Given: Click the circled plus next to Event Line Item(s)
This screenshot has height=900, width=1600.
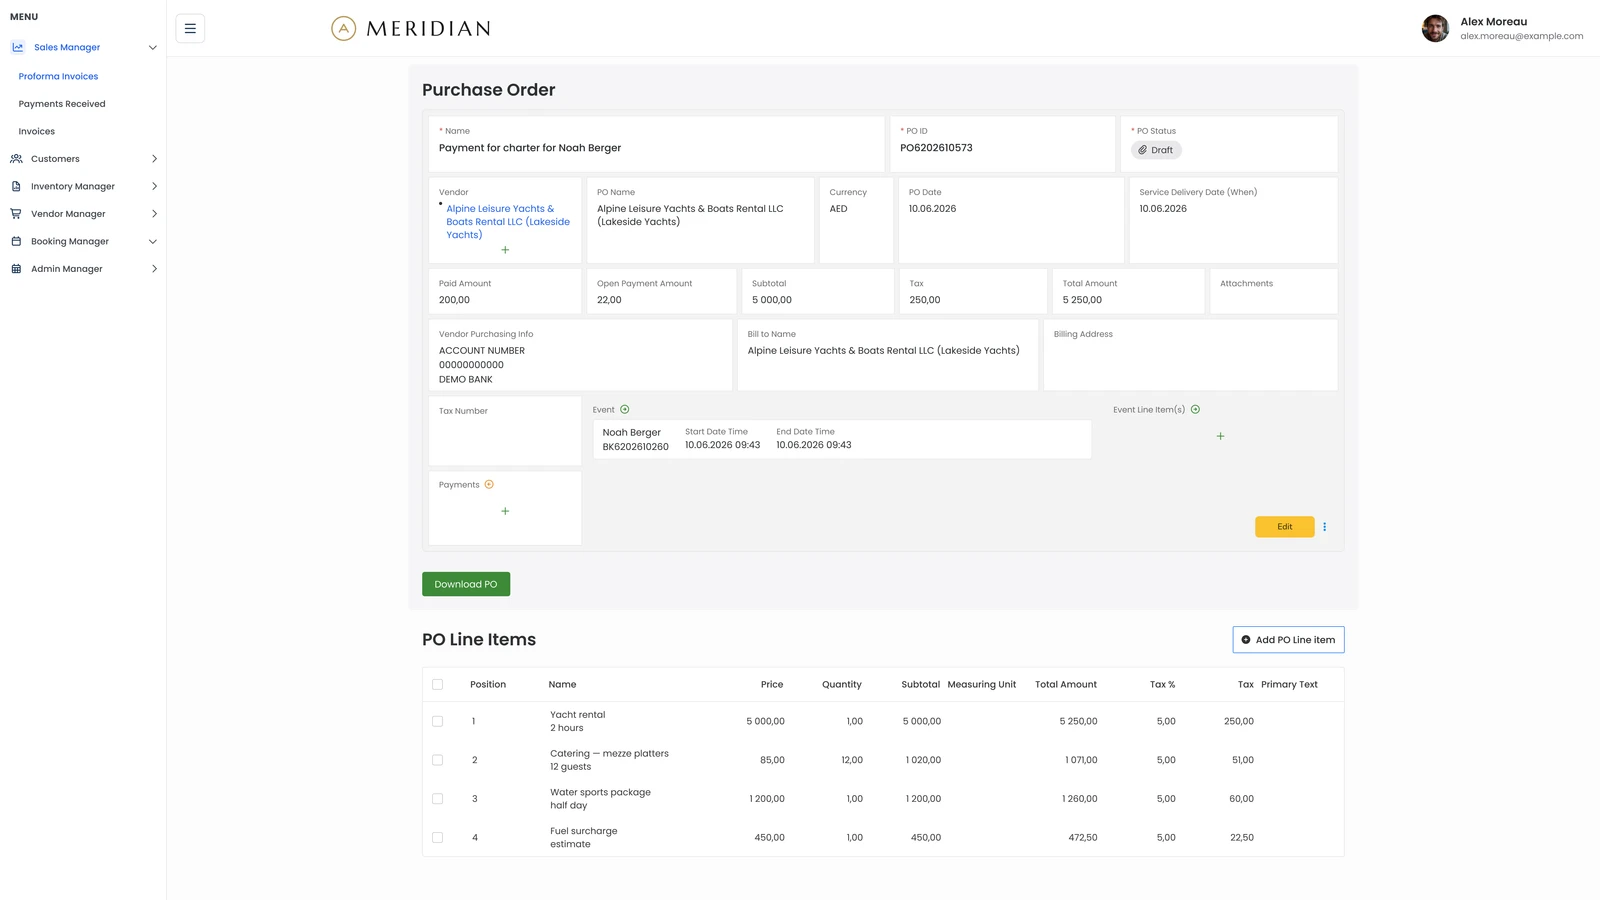Looking at the screenshot, I should (x=1195, y=409).
